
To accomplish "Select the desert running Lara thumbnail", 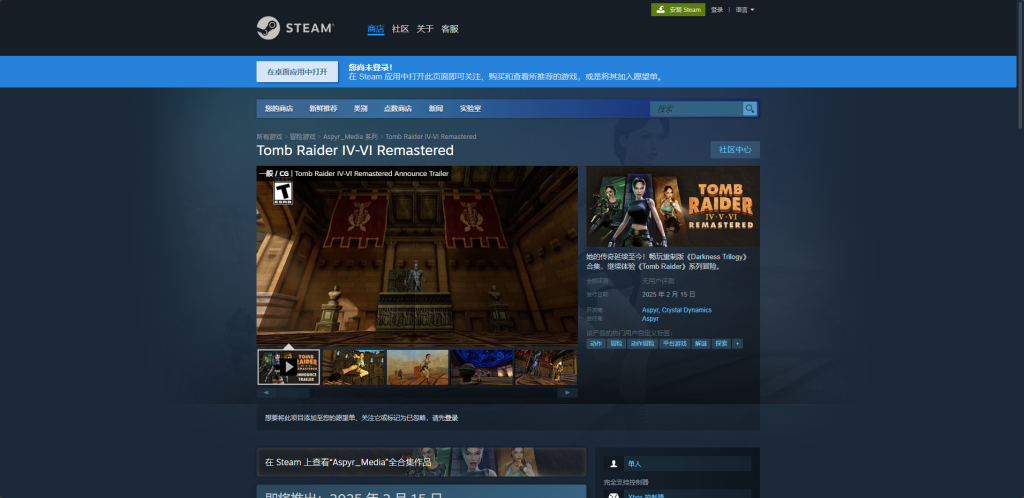I will coord(417,367).
